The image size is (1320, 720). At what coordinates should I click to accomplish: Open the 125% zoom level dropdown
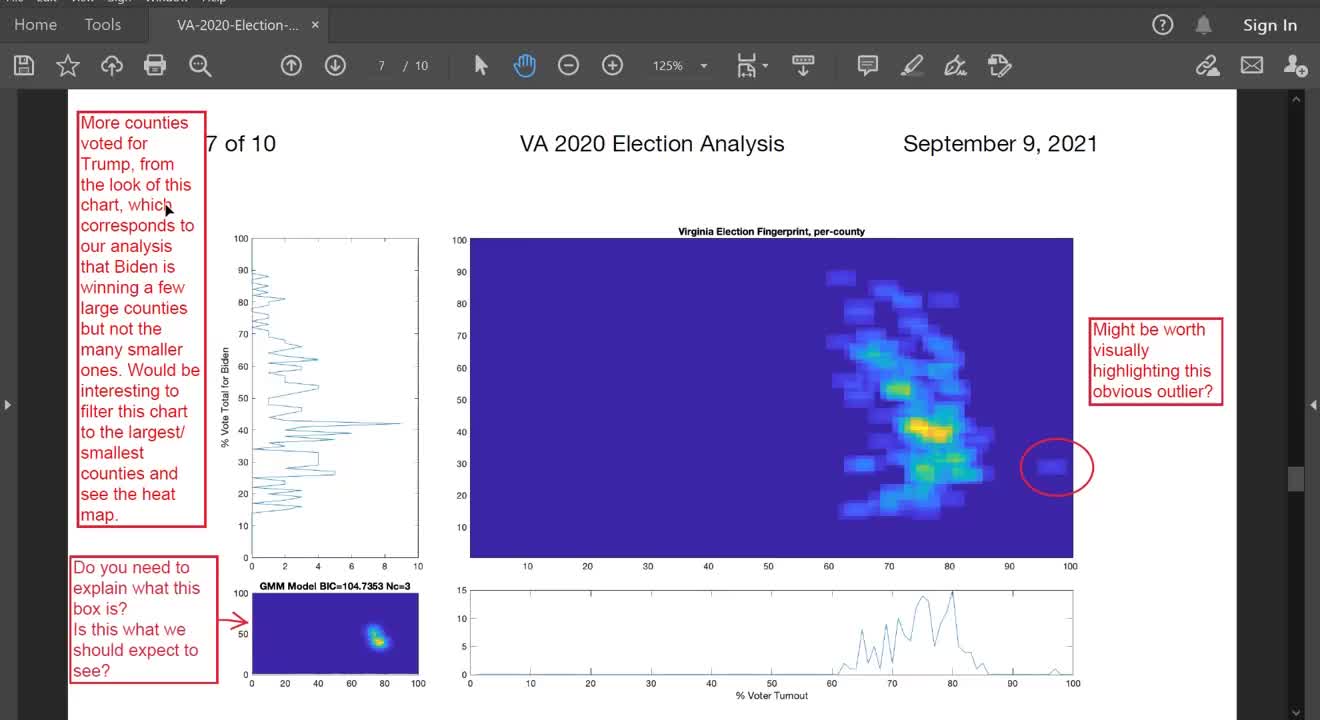point(680,66)
